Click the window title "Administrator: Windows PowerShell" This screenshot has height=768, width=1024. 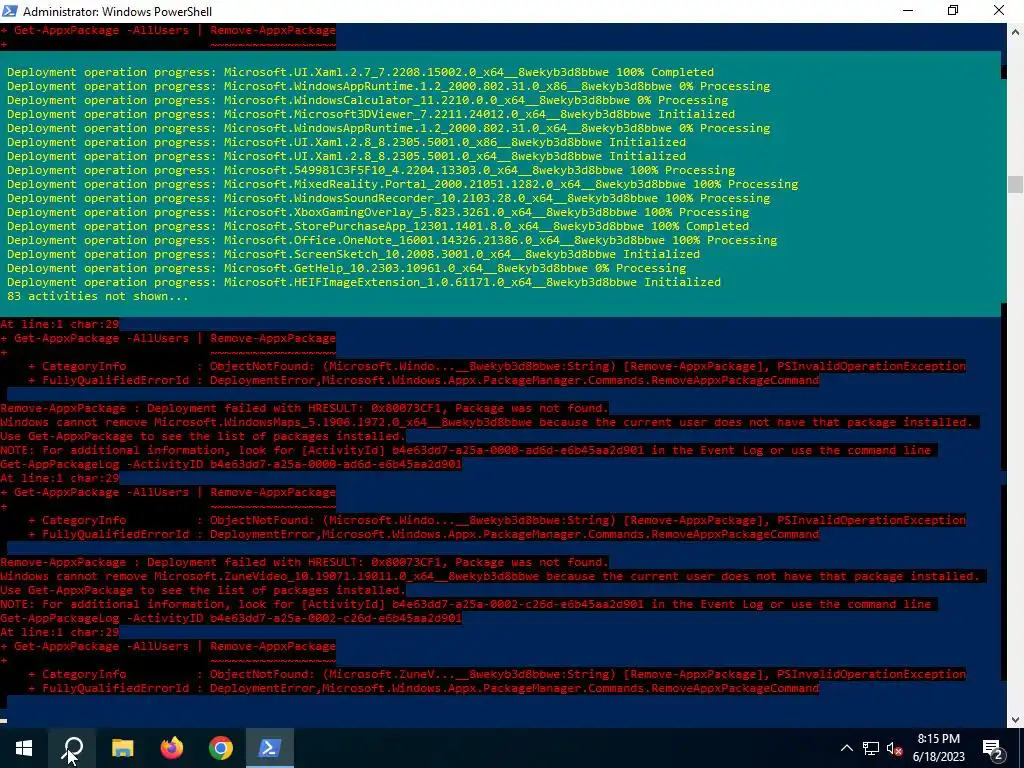point(118,12)
